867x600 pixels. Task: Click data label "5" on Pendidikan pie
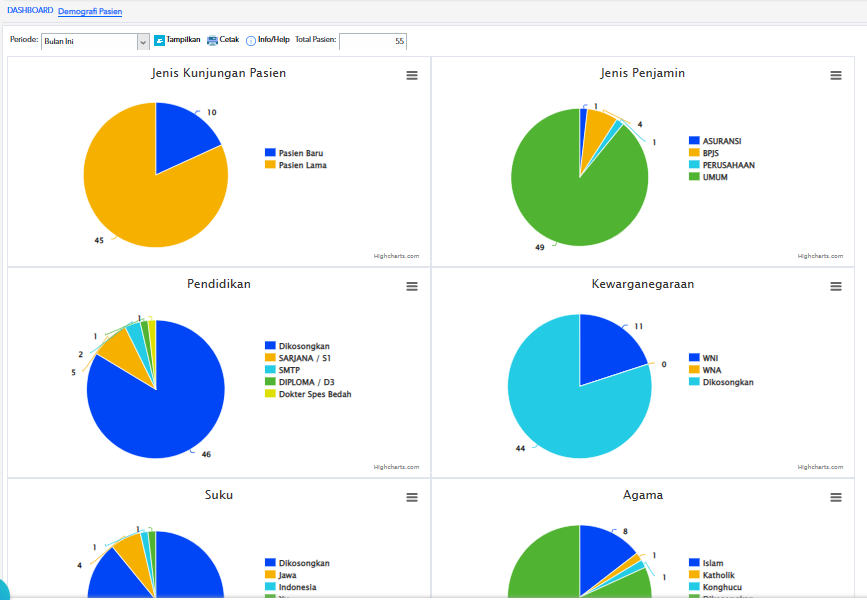click(73, 373)
